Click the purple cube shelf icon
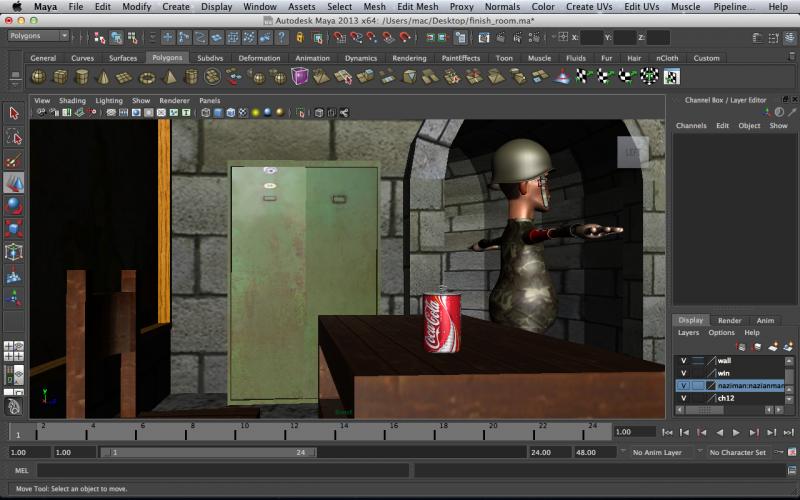Image resolution: width=800 pixels, height=500 pixels. coord(299,77)
